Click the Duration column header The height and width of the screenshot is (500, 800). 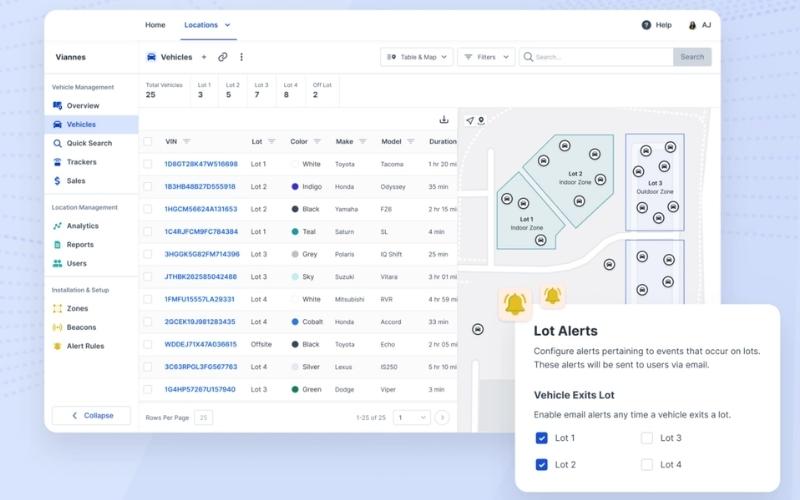(443, 141)
